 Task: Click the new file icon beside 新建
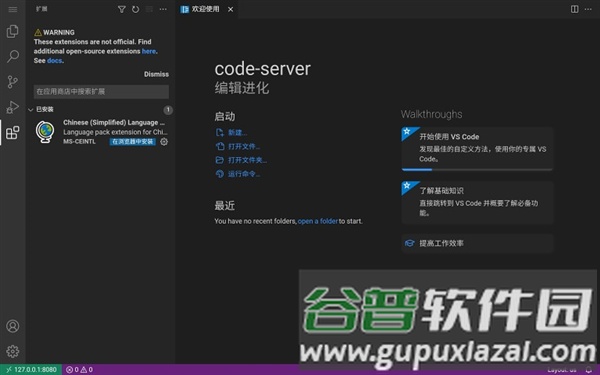220,133
